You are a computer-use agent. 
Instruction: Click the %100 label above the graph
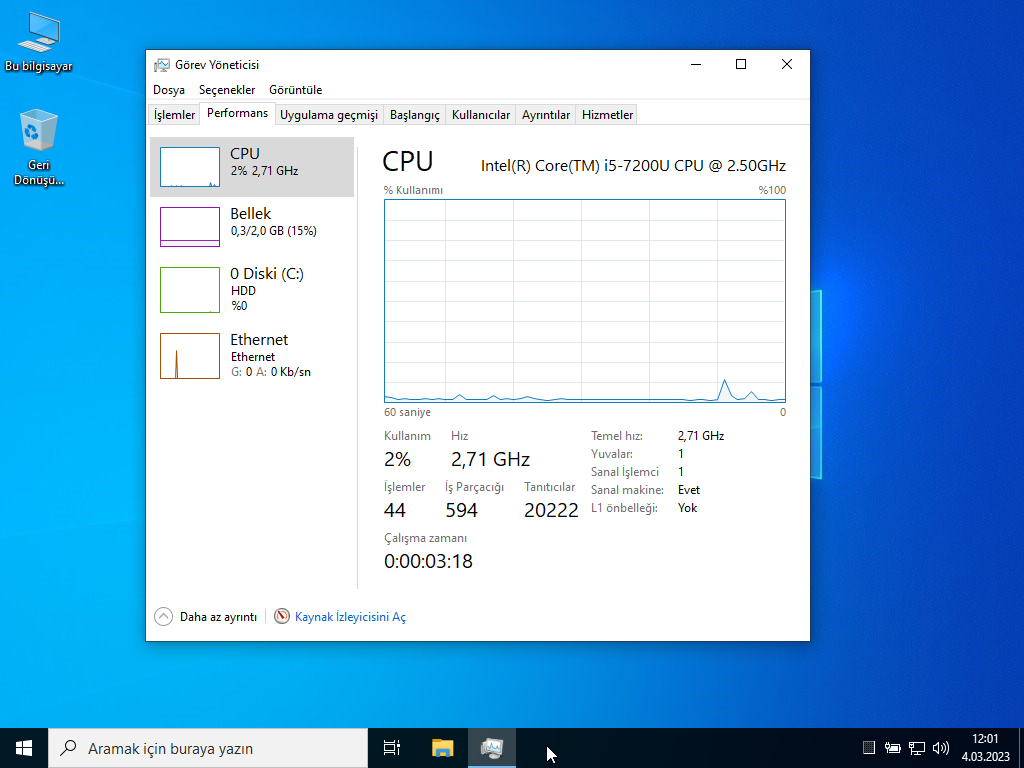(772, 190)
